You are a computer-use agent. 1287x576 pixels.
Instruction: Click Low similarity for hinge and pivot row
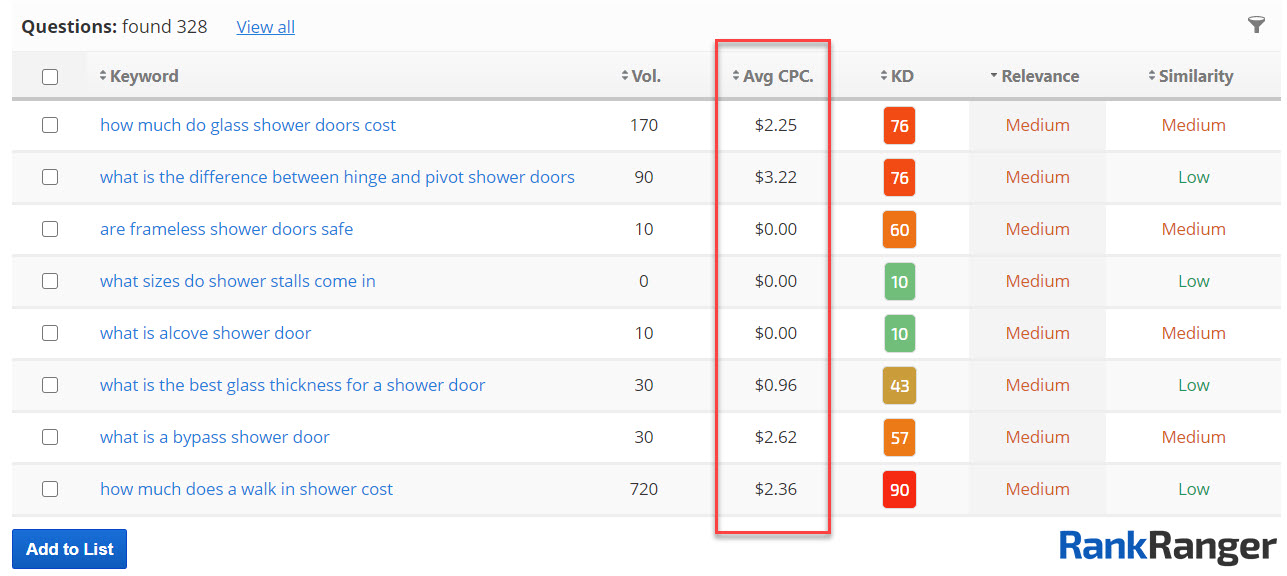coord(1193,177)
